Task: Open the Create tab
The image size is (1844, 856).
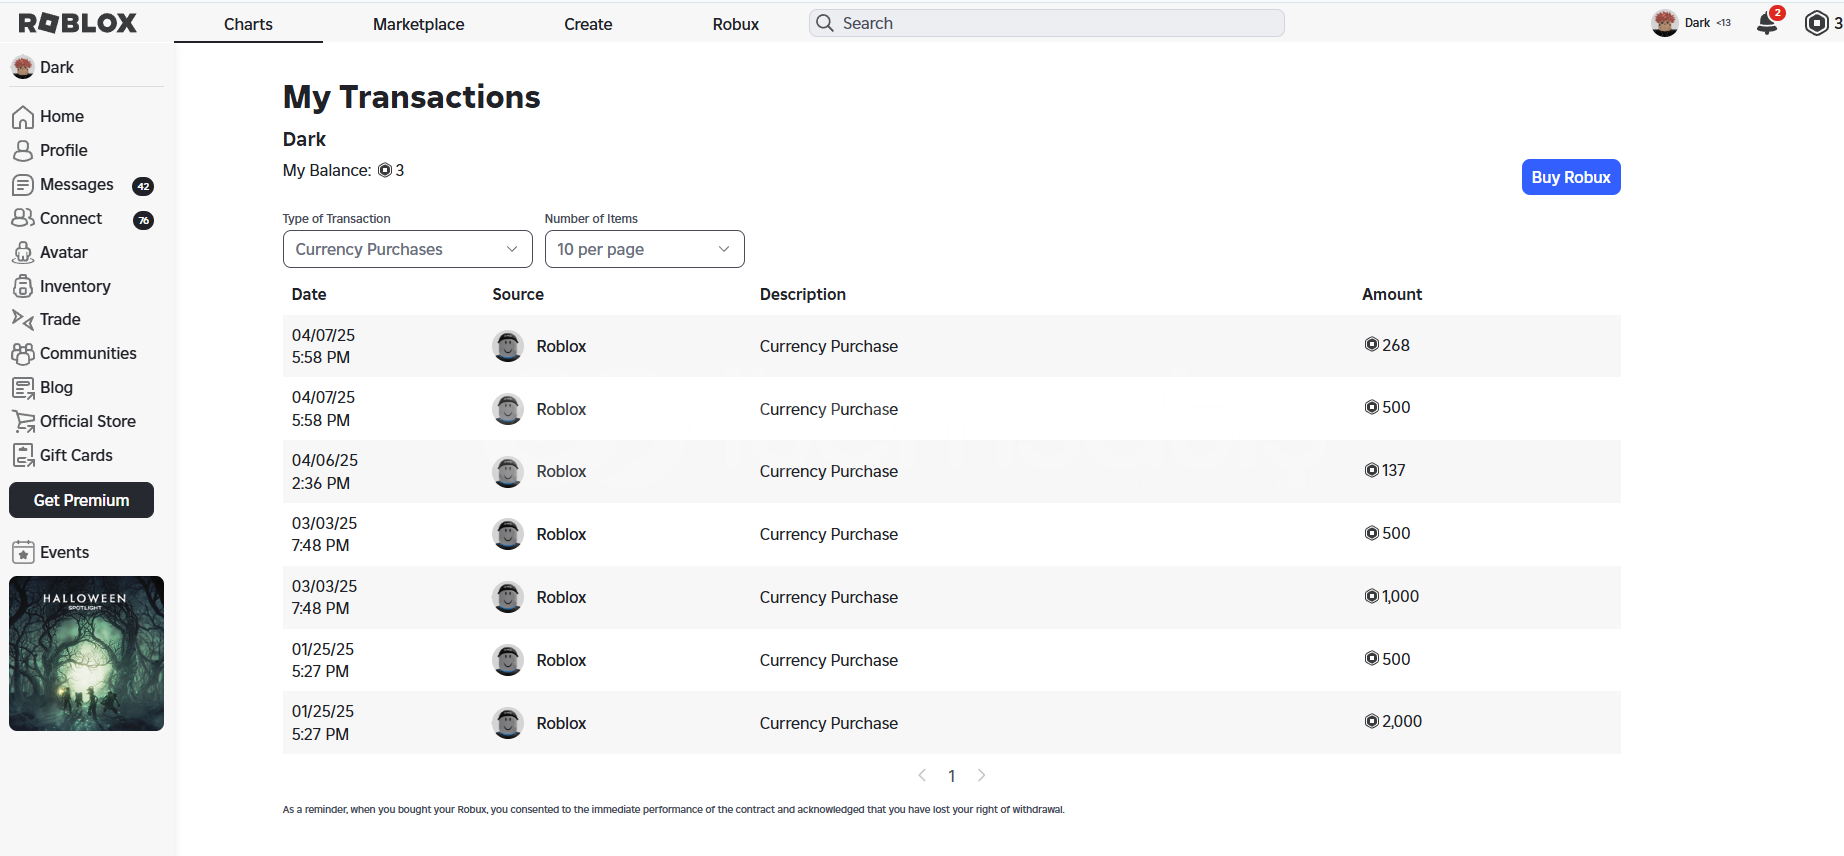Action: [588, 24]
